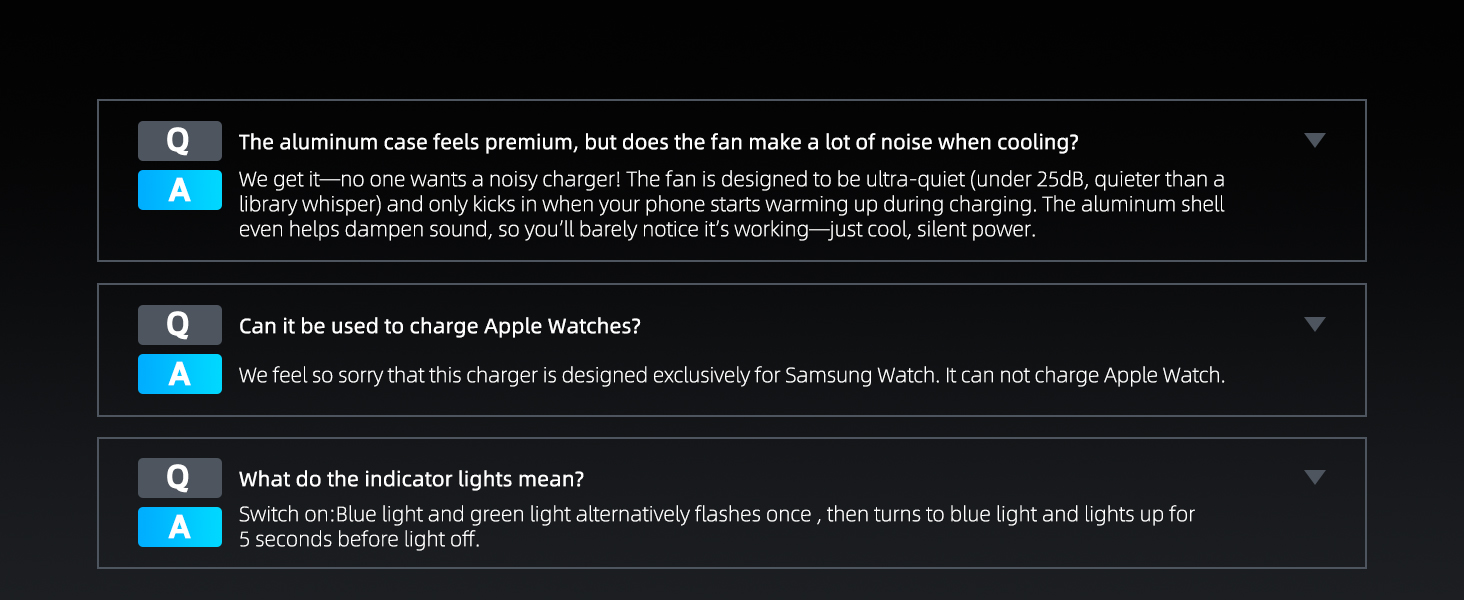Select "What do the indicator lights mean?" question
1464x600 pixels.
pyautogui.click(x=411, y=479)
